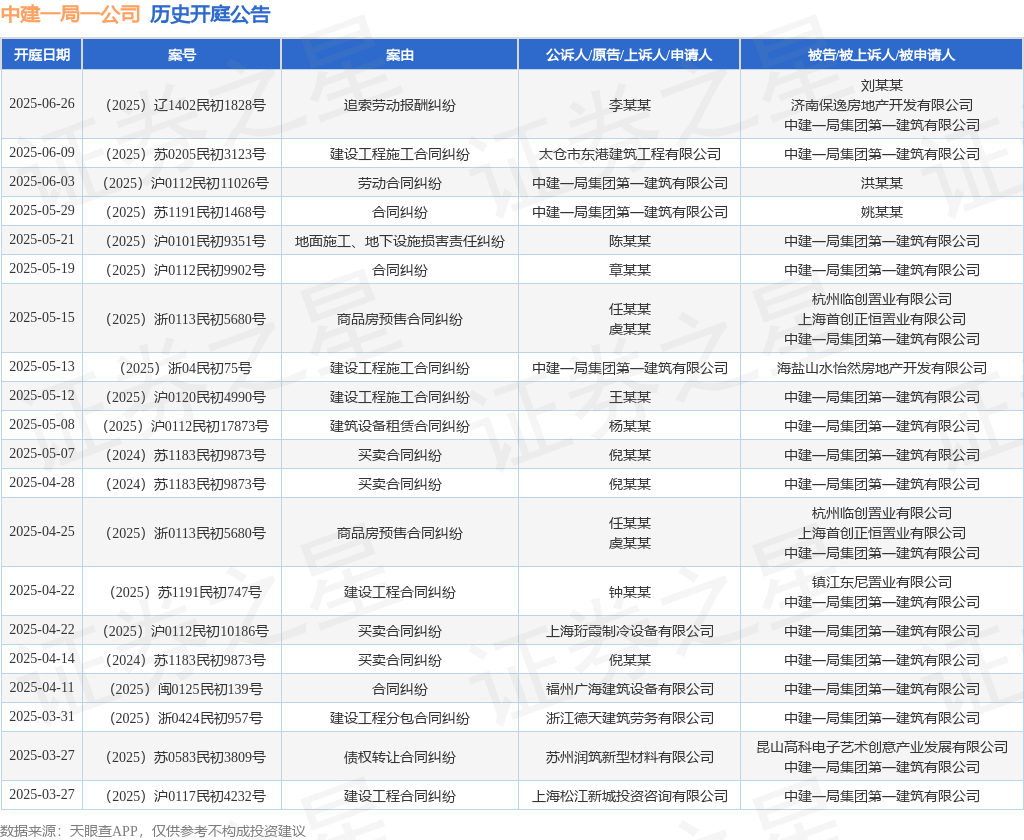Click plaintiff 陈某某
Screen dimensions: 1024x840
(630, 241)
